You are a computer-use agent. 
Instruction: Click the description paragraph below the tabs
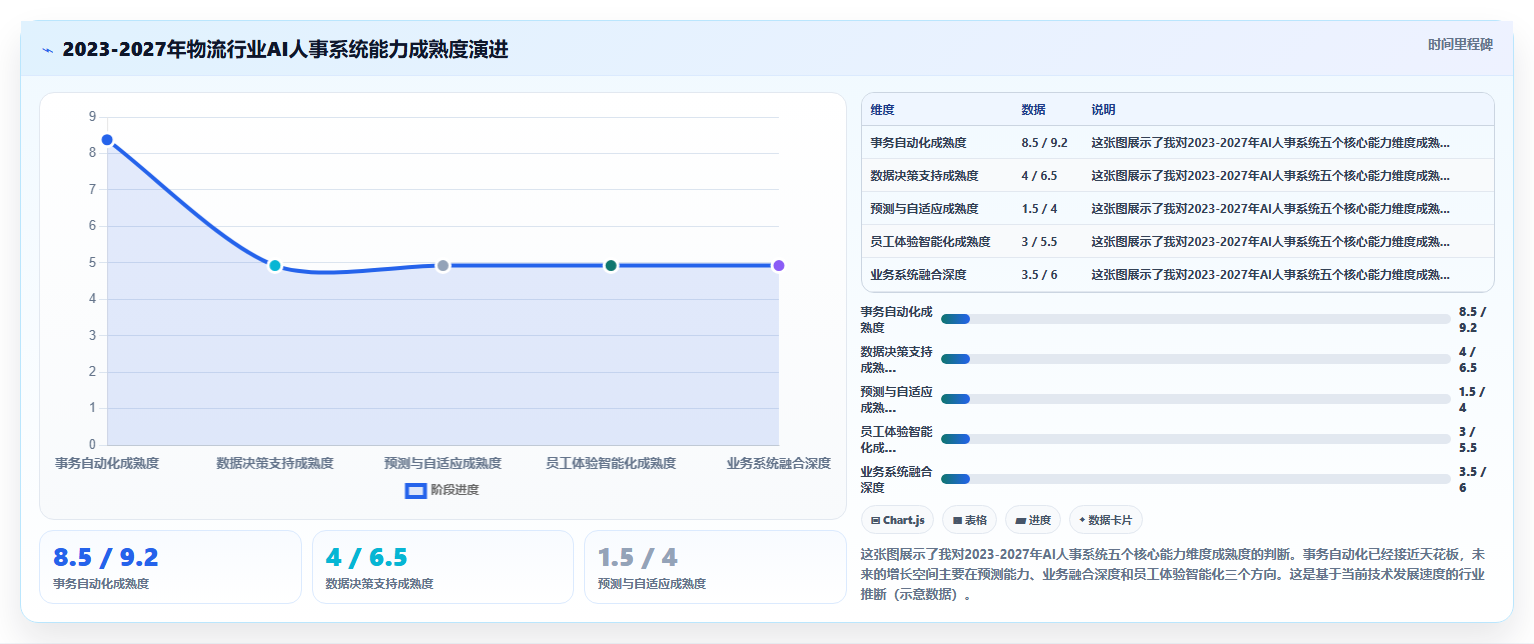[1177, 574]
